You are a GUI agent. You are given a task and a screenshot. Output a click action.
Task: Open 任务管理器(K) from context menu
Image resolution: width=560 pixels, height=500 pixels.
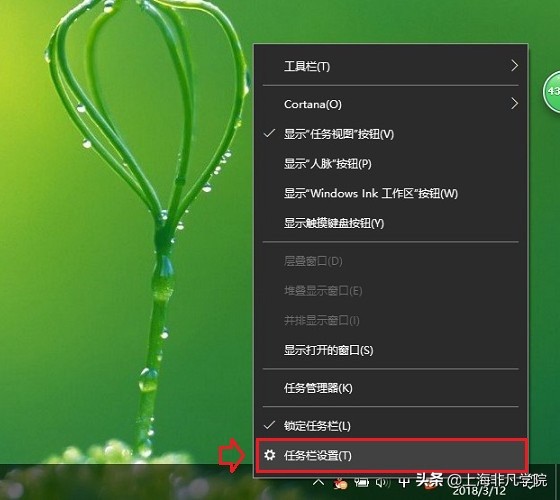tap(390, 388)
